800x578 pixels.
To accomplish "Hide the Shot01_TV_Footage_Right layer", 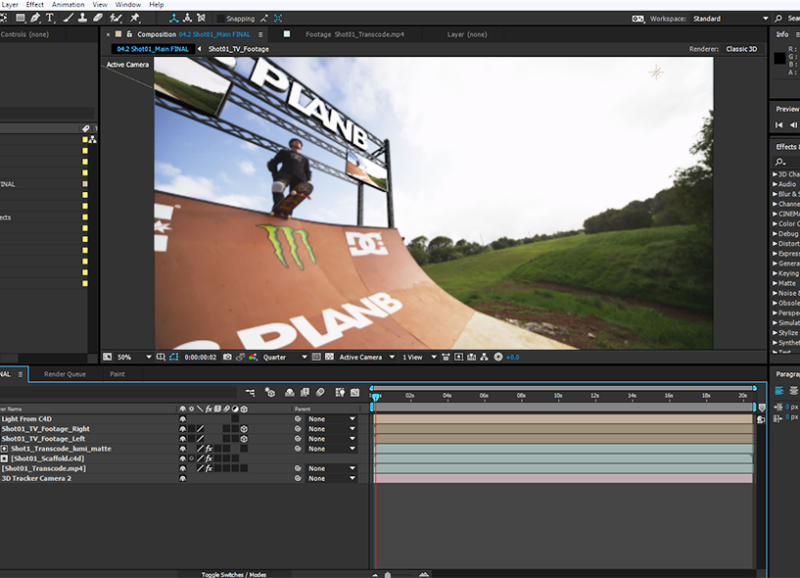I will click(183, 429).
